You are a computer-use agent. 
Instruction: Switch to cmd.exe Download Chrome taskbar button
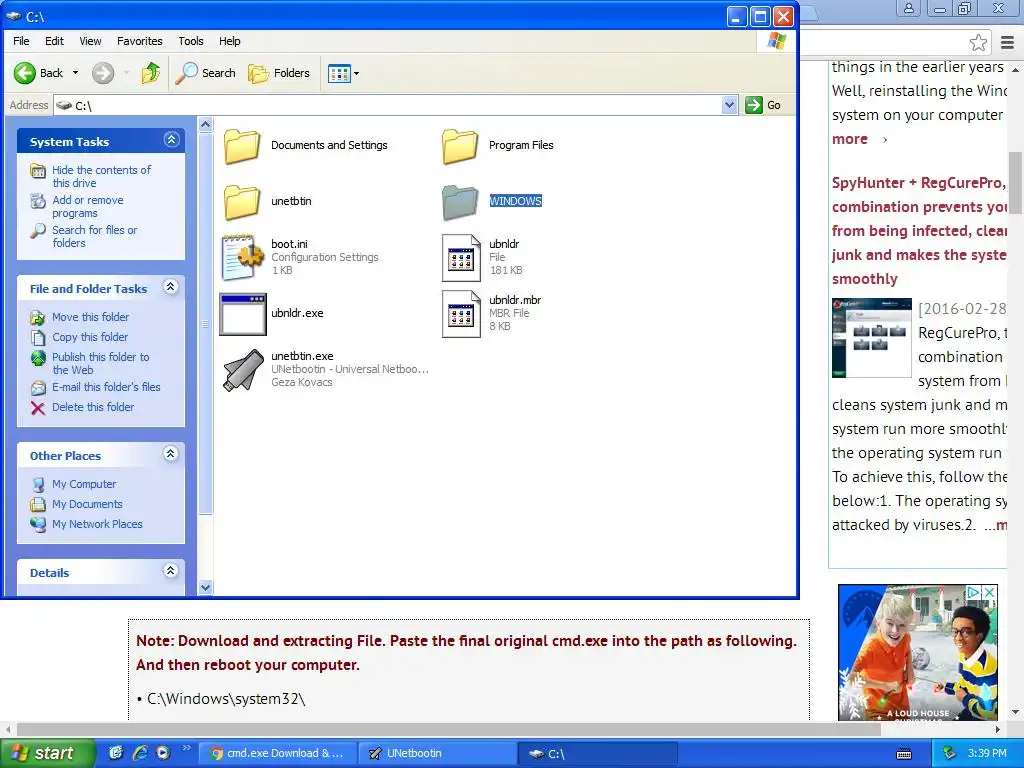tap(276, 753)
